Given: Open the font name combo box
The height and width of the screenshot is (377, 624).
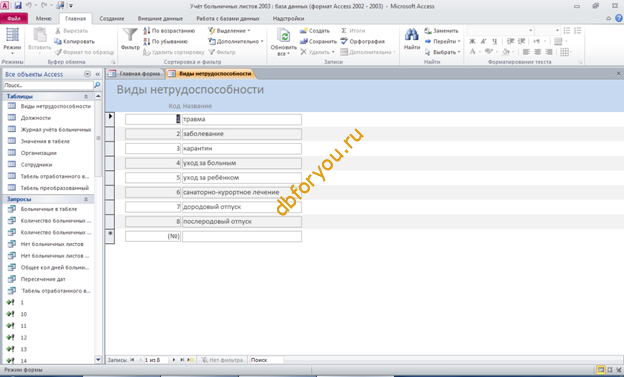Looking at the screenshot, I should click(500, 31).
